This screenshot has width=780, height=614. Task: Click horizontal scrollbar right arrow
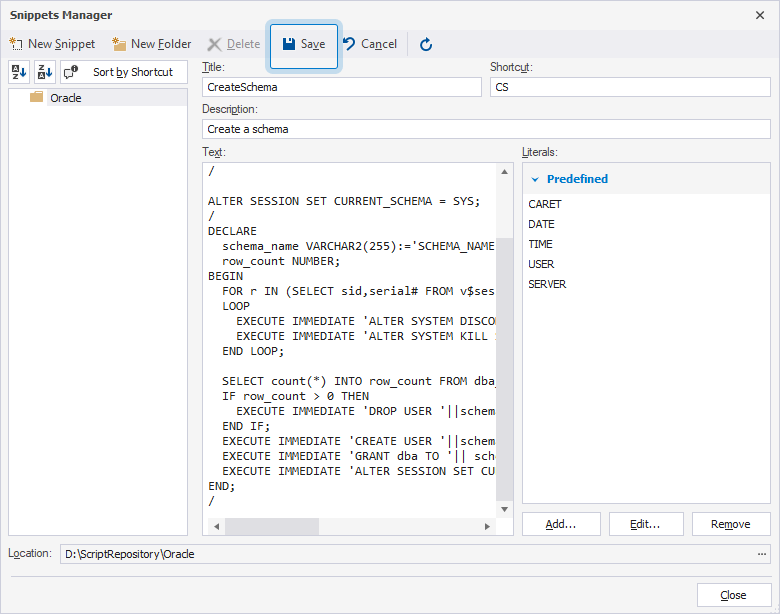coord(488,526)
